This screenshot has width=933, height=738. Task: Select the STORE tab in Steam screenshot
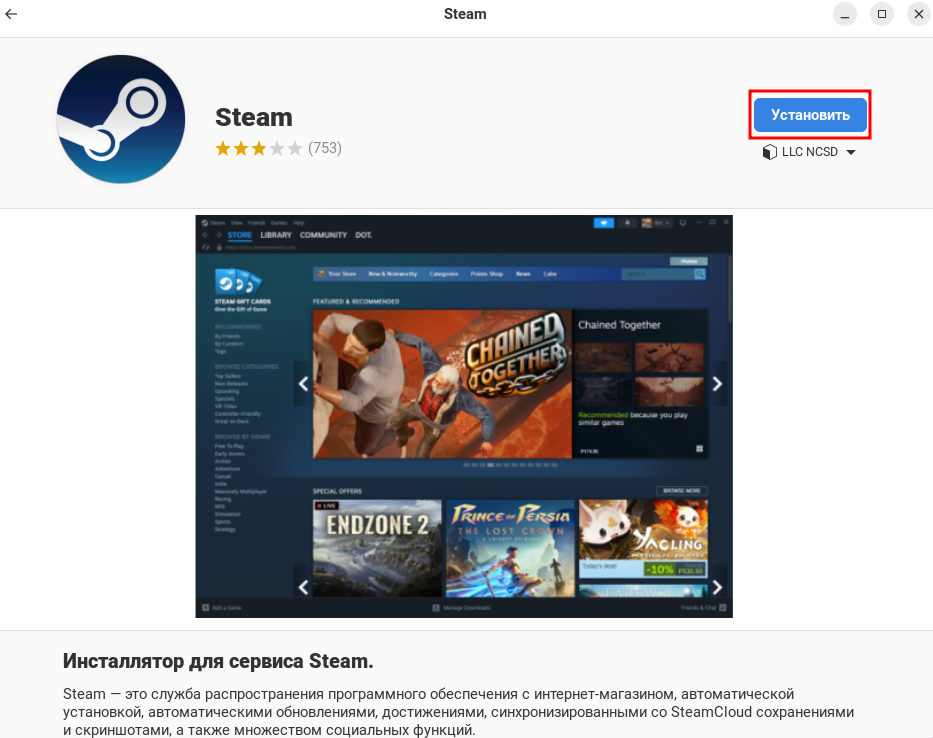click(x=240, y=235)
